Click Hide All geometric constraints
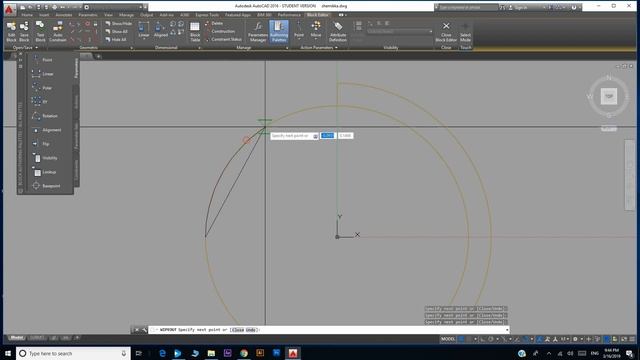The width and height of the screenshot is (640, 360). (116, 40)
